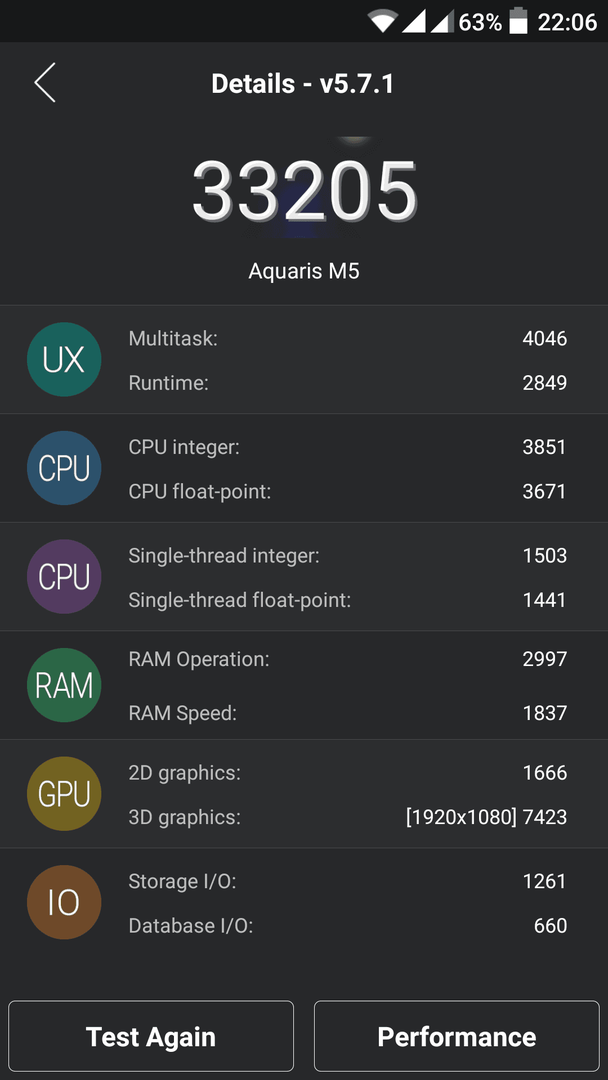Click the blue CPU category icon
The image size is (608, 1080).
(64, 468)
